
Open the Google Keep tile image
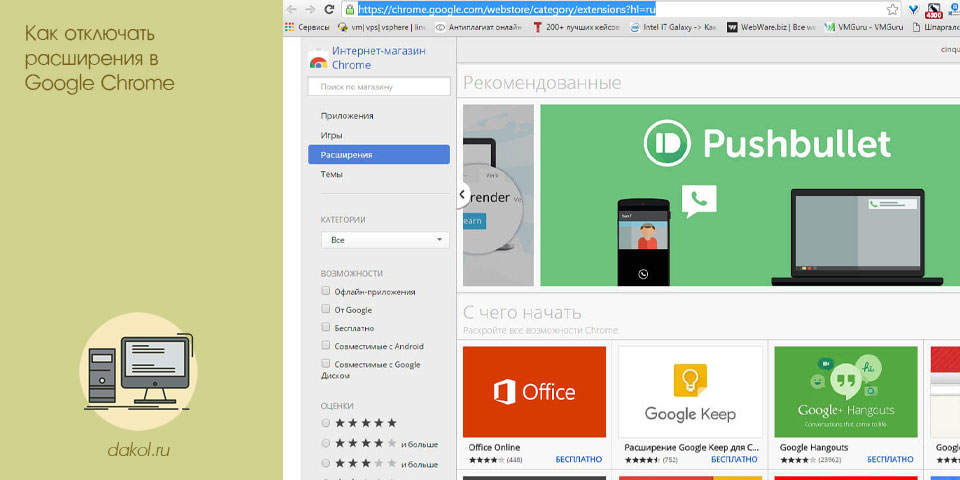690,392
